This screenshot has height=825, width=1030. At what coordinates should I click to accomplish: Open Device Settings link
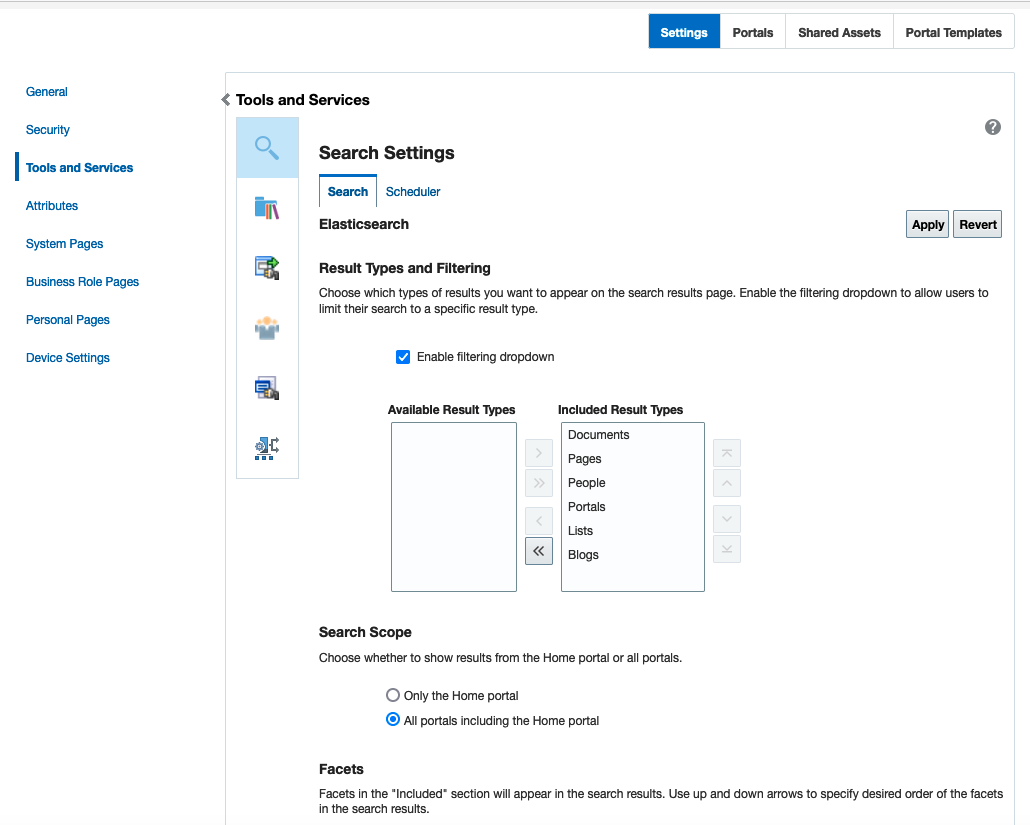pos(68,358)
